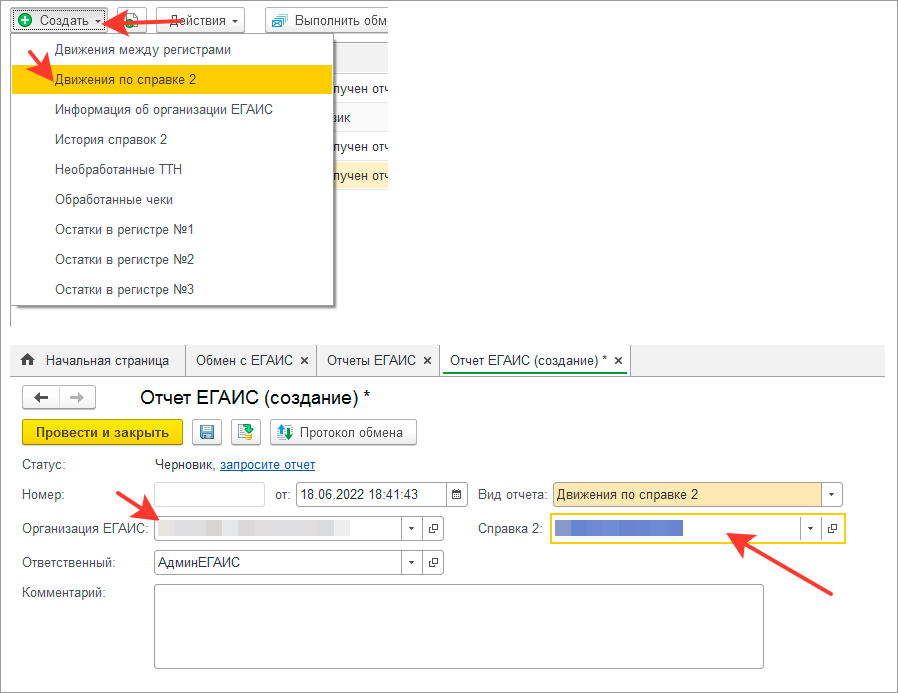Expand the Справка 2 dropdown arrow
The width and height of the screenshot is (898, 693).
(x=810, y=528)
